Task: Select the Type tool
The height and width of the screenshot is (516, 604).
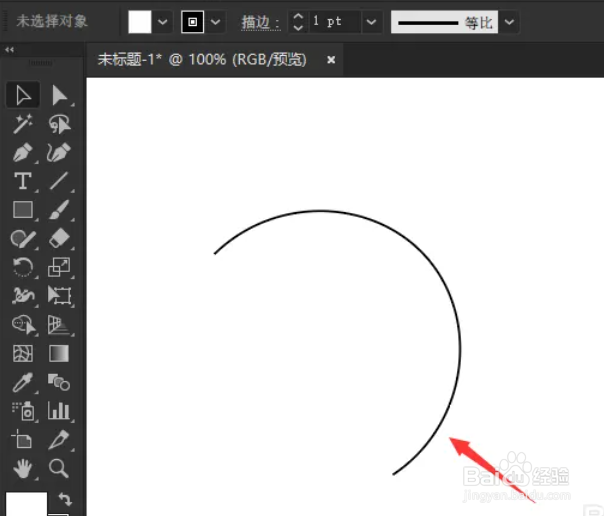Action: [23, 181]
